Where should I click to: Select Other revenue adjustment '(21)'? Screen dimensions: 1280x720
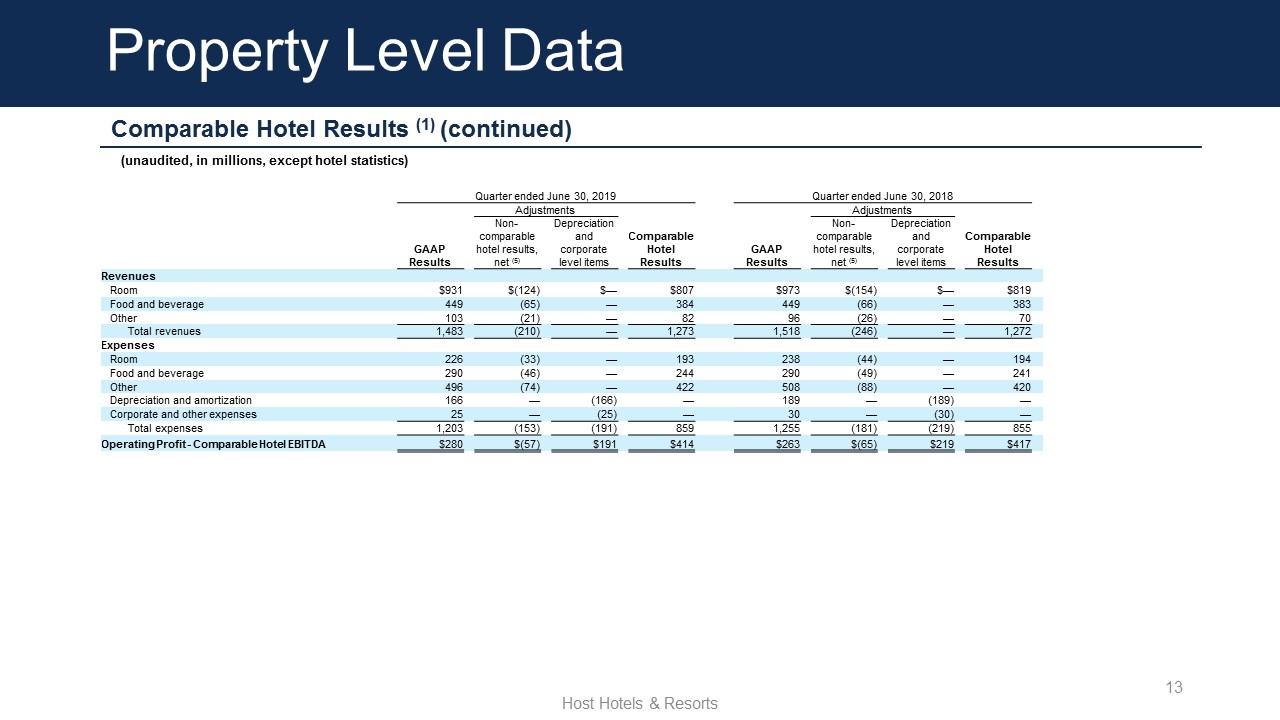click(x=527, y=318)
